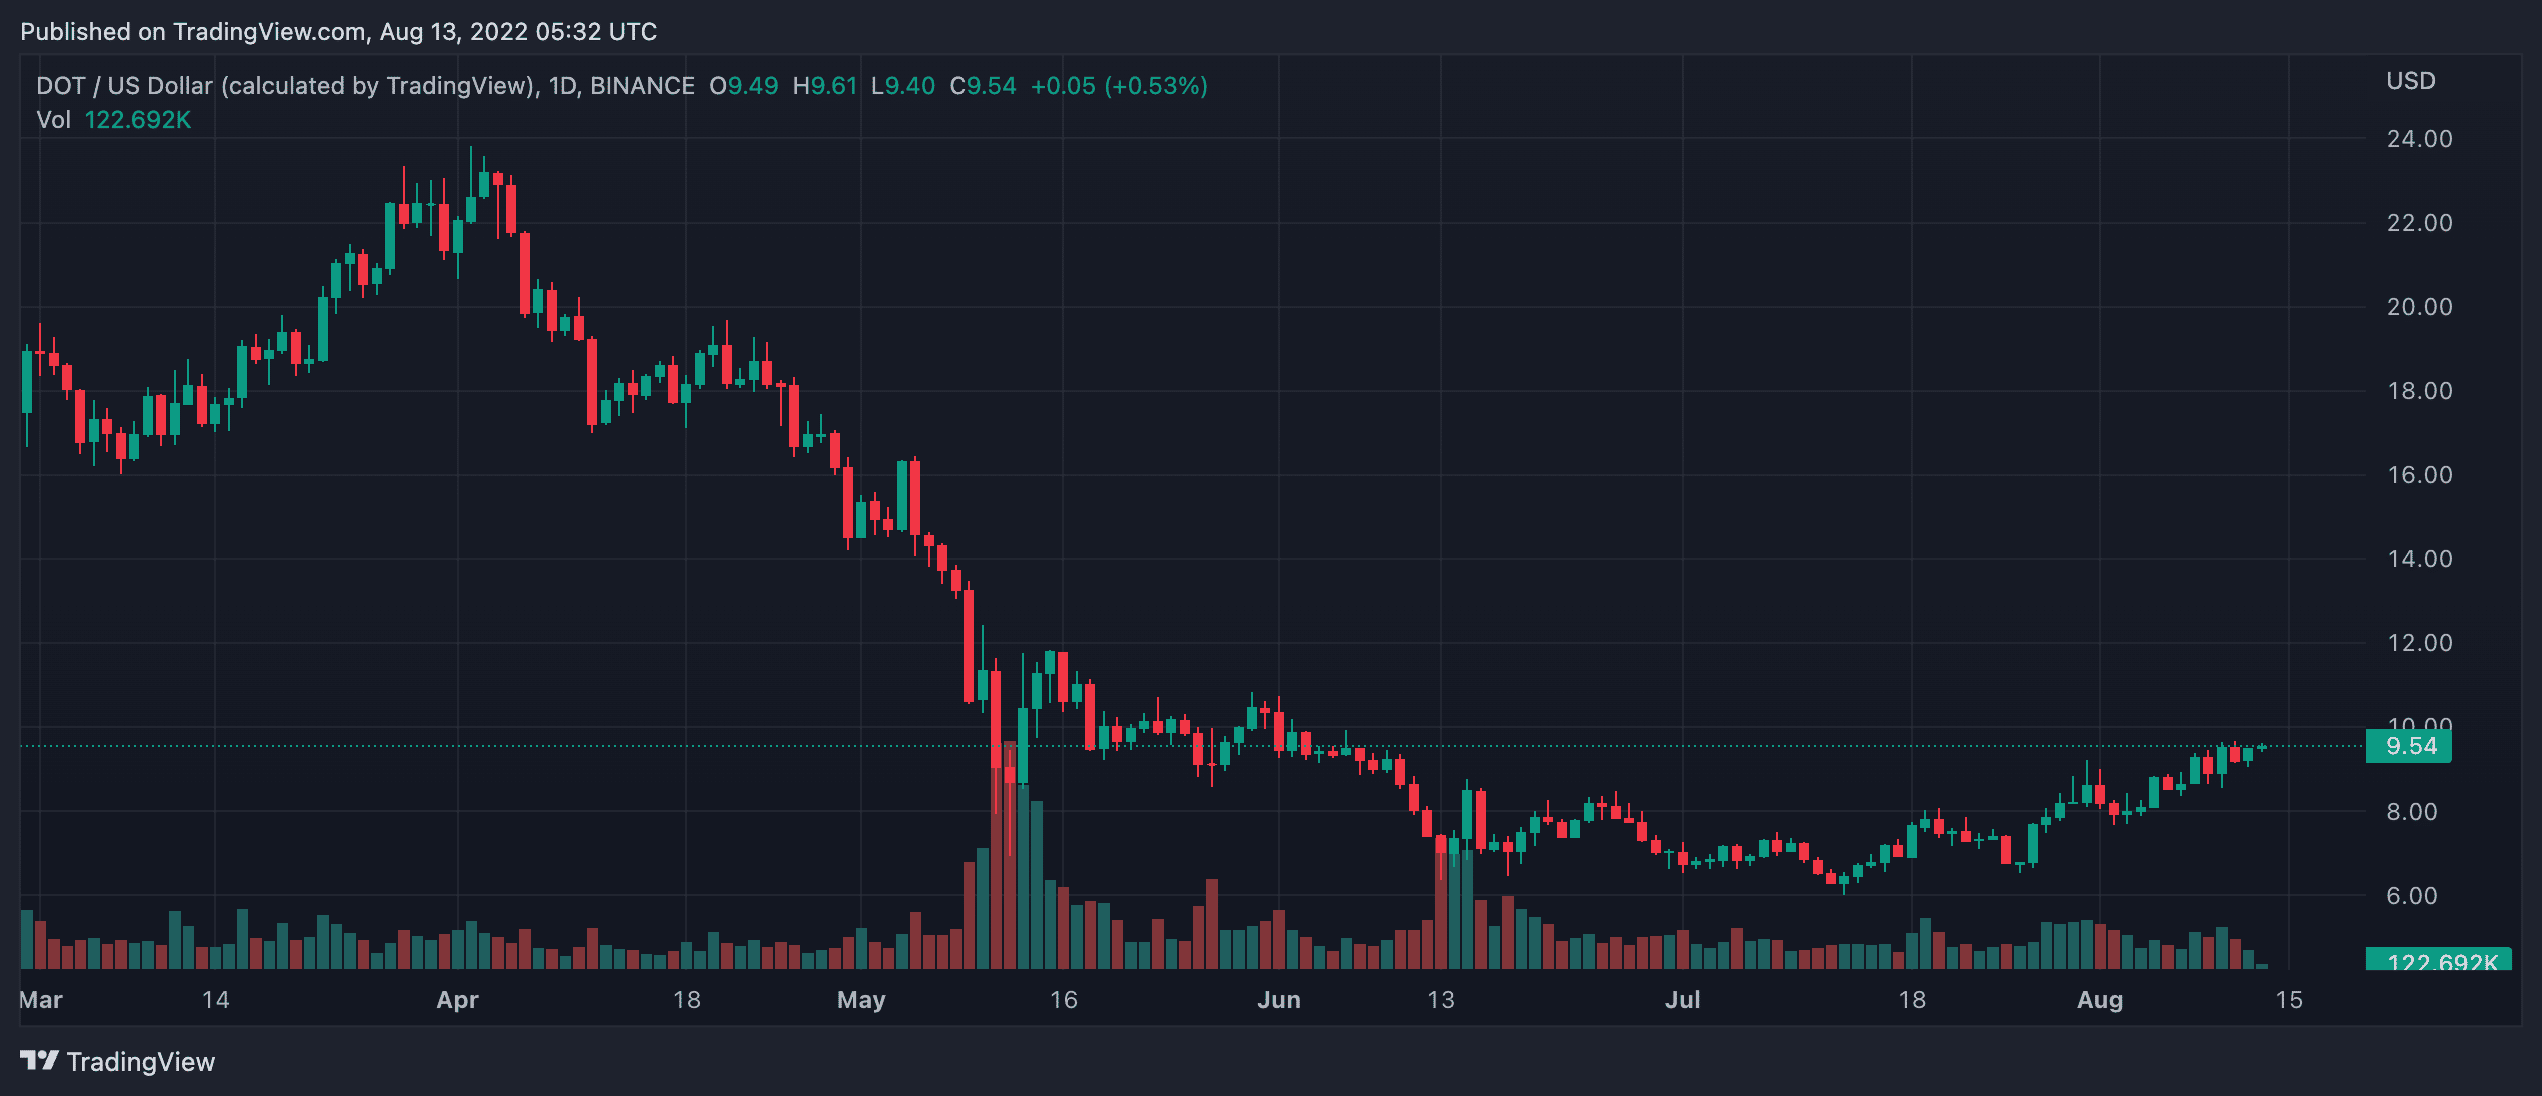Click the 18 date label after Jul
Image resolution: width=2542 pixels, height=1096 pixels.
1911,1000
